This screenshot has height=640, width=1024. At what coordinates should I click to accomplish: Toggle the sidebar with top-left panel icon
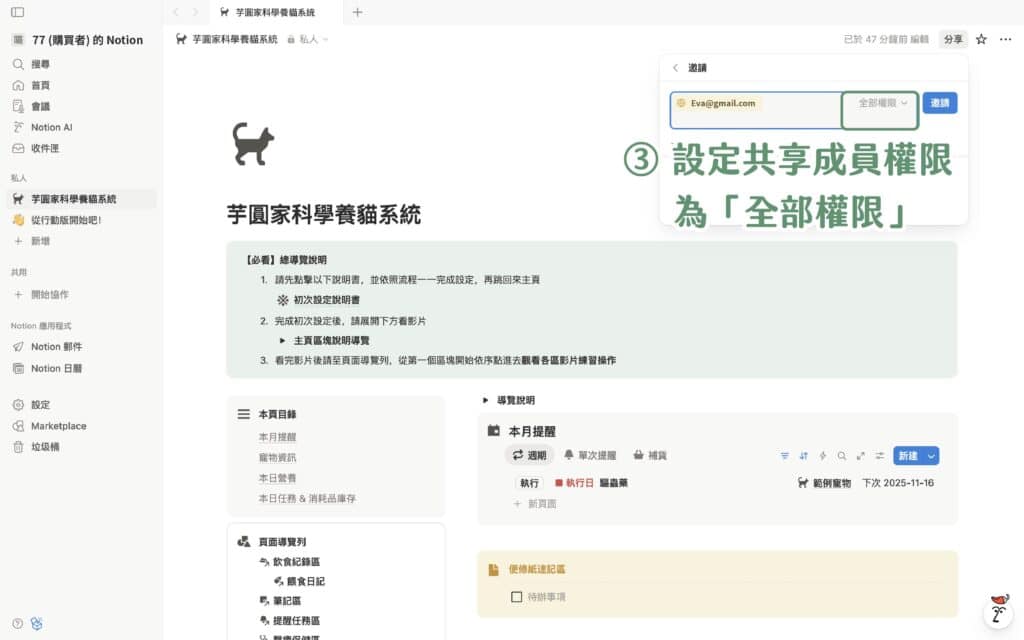[17, 12]
